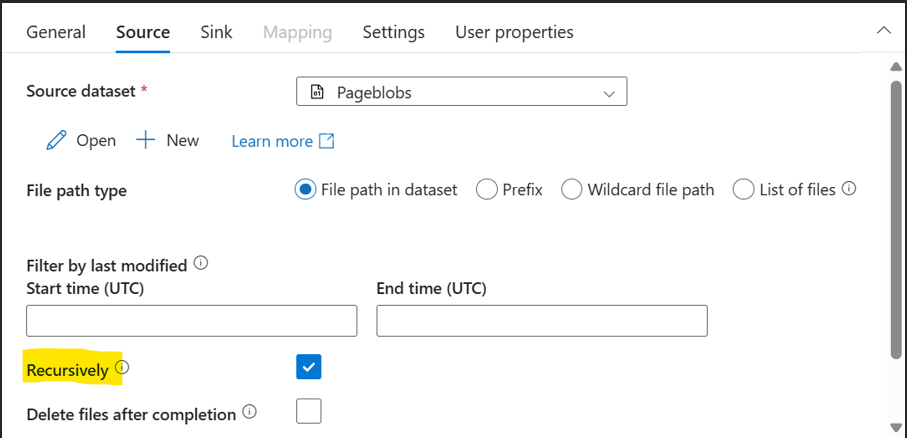Uncheck the Recursively checkbox

tap(309, 367)
